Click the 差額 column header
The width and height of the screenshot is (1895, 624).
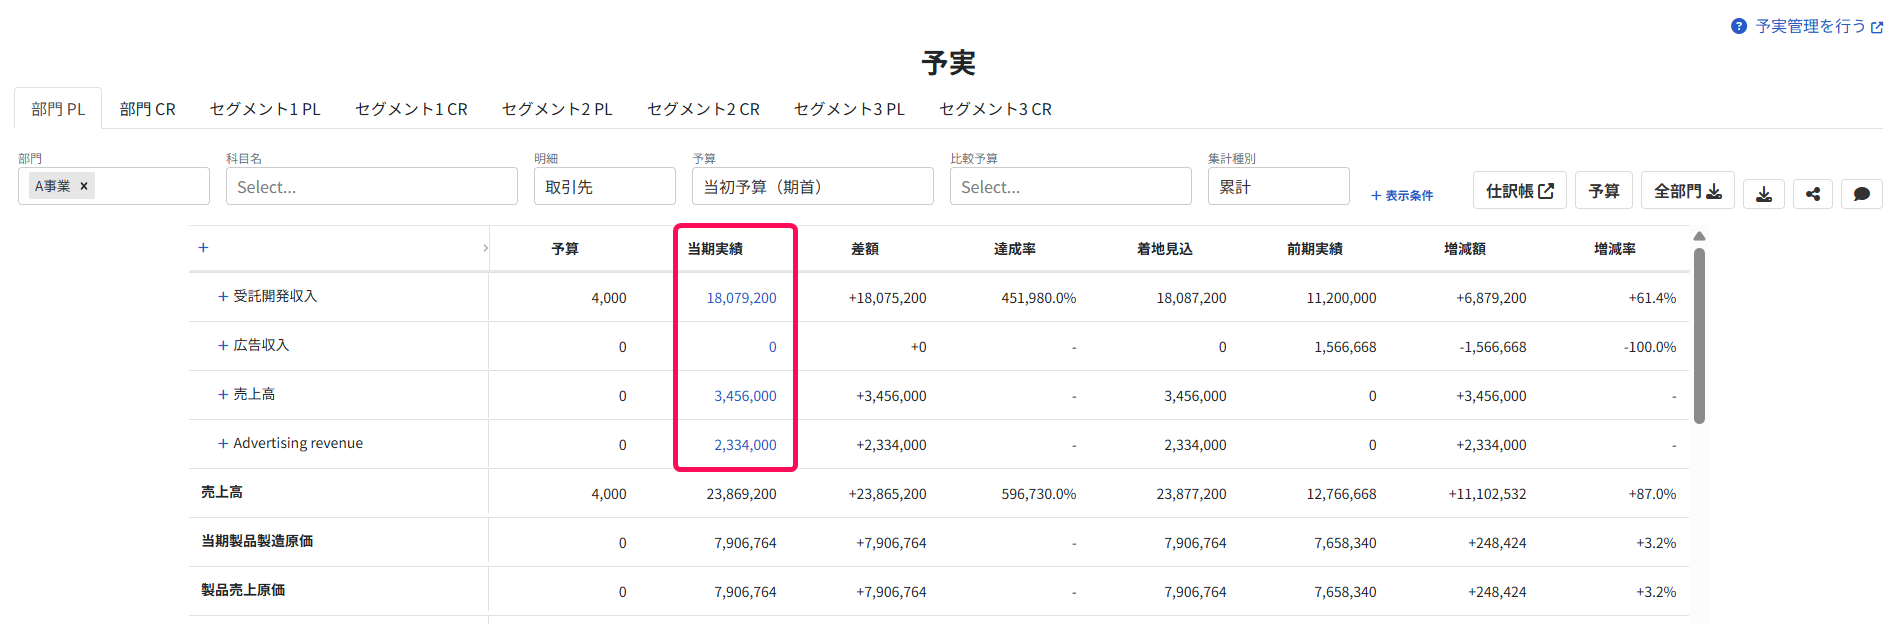(x=865, y=249)
